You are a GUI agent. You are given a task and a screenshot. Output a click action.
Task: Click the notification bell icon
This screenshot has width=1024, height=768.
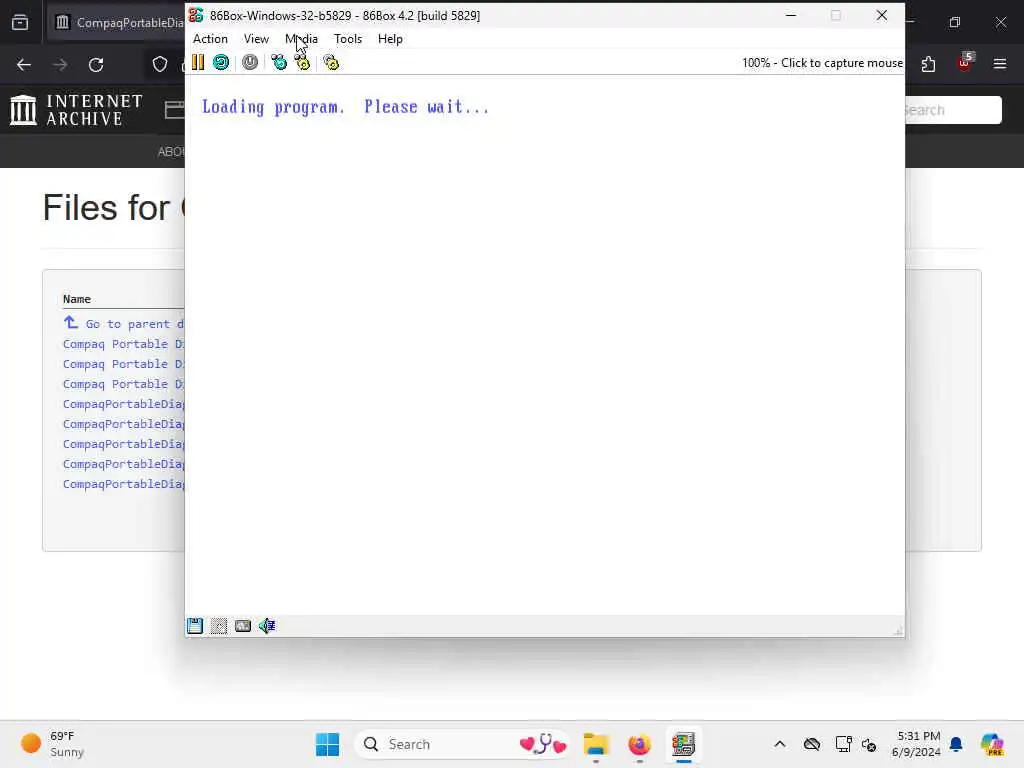956,744
